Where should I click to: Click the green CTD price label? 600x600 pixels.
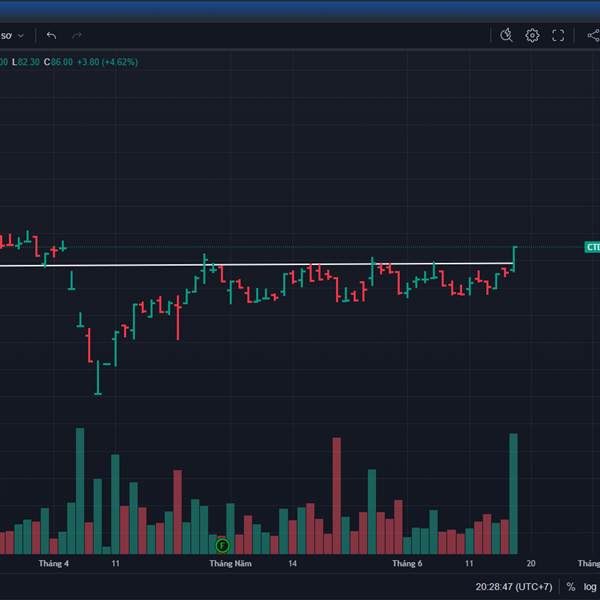click(592, 247)
